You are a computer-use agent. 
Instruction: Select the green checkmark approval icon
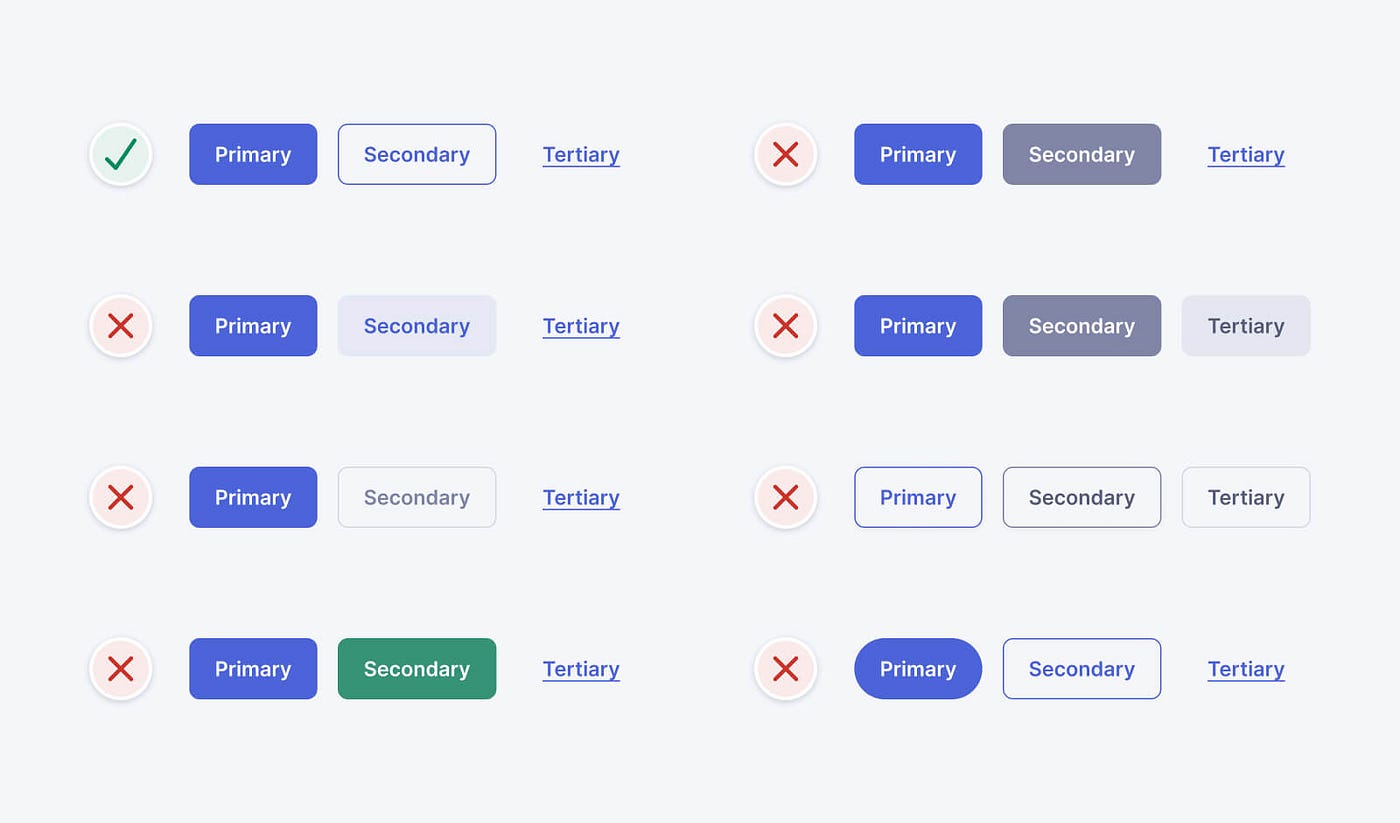[120, 154]
